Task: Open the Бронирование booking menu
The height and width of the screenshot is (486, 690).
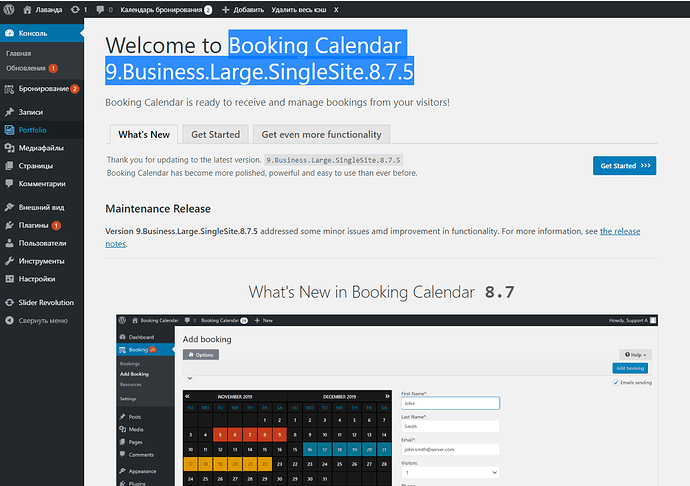Action: tap(42, 89)
